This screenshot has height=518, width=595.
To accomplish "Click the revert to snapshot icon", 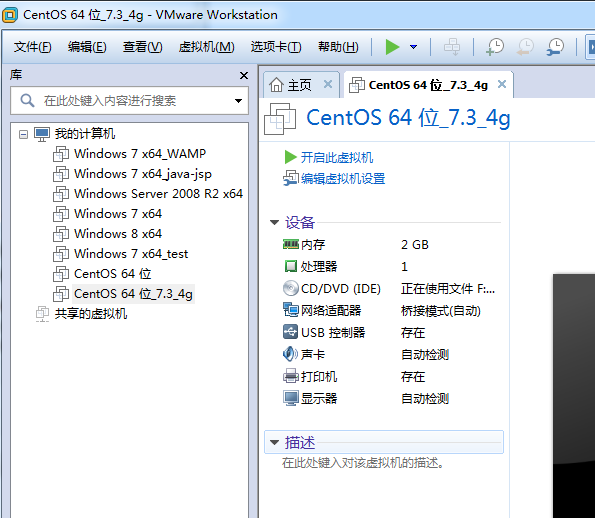I will tap(526, 47).
